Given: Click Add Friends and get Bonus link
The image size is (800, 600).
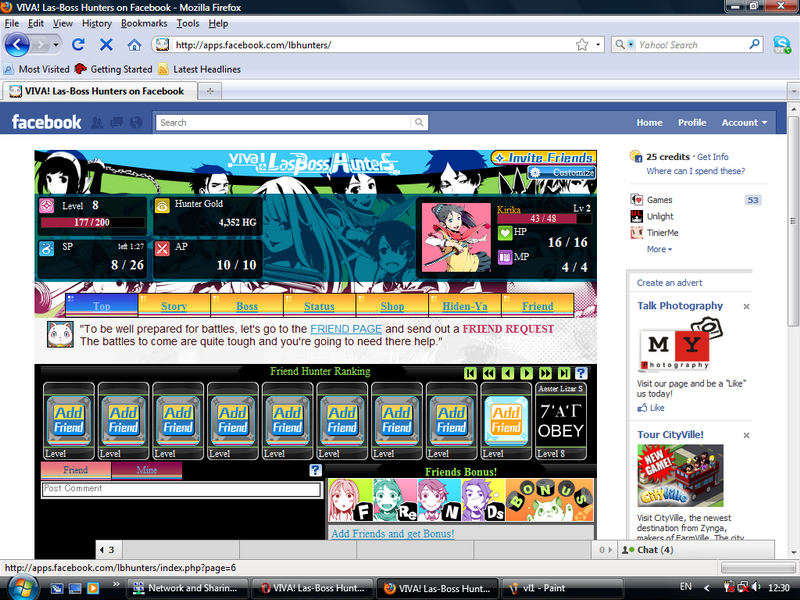Looking at the screenshot, I should (x=393, y=534).
